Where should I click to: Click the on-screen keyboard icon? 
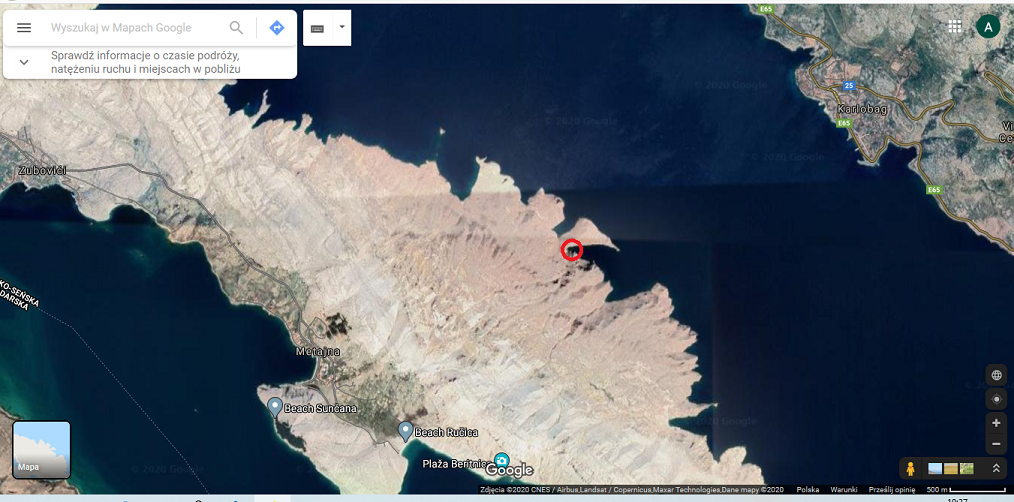(317, 28)
